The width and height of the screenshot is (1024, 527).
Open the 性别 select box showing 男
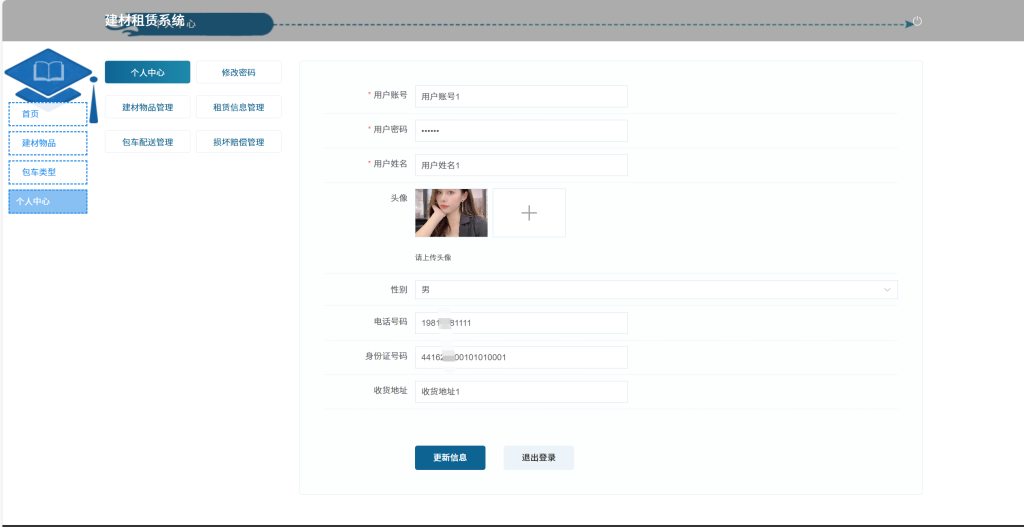point(656,289)
